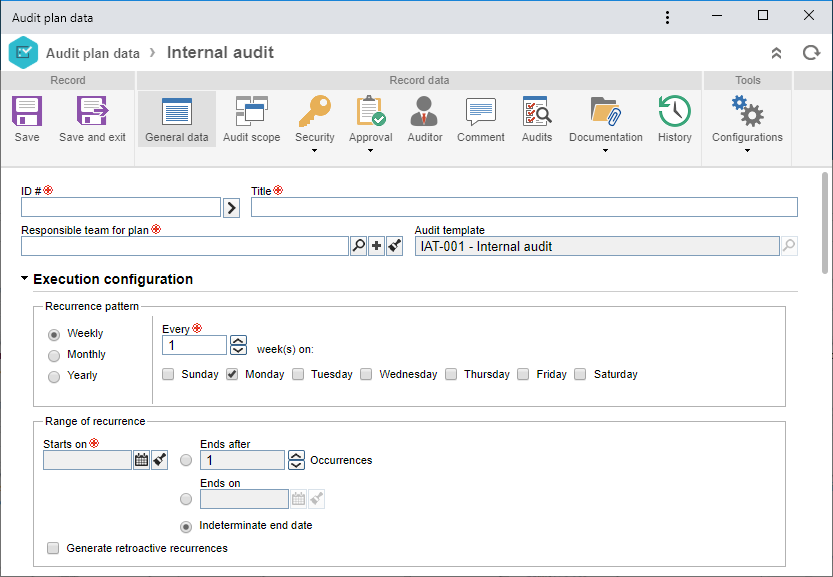The image size is (833, 577).
Task: Enable Generate retroactive recurrences
Action: click(53, 548)
